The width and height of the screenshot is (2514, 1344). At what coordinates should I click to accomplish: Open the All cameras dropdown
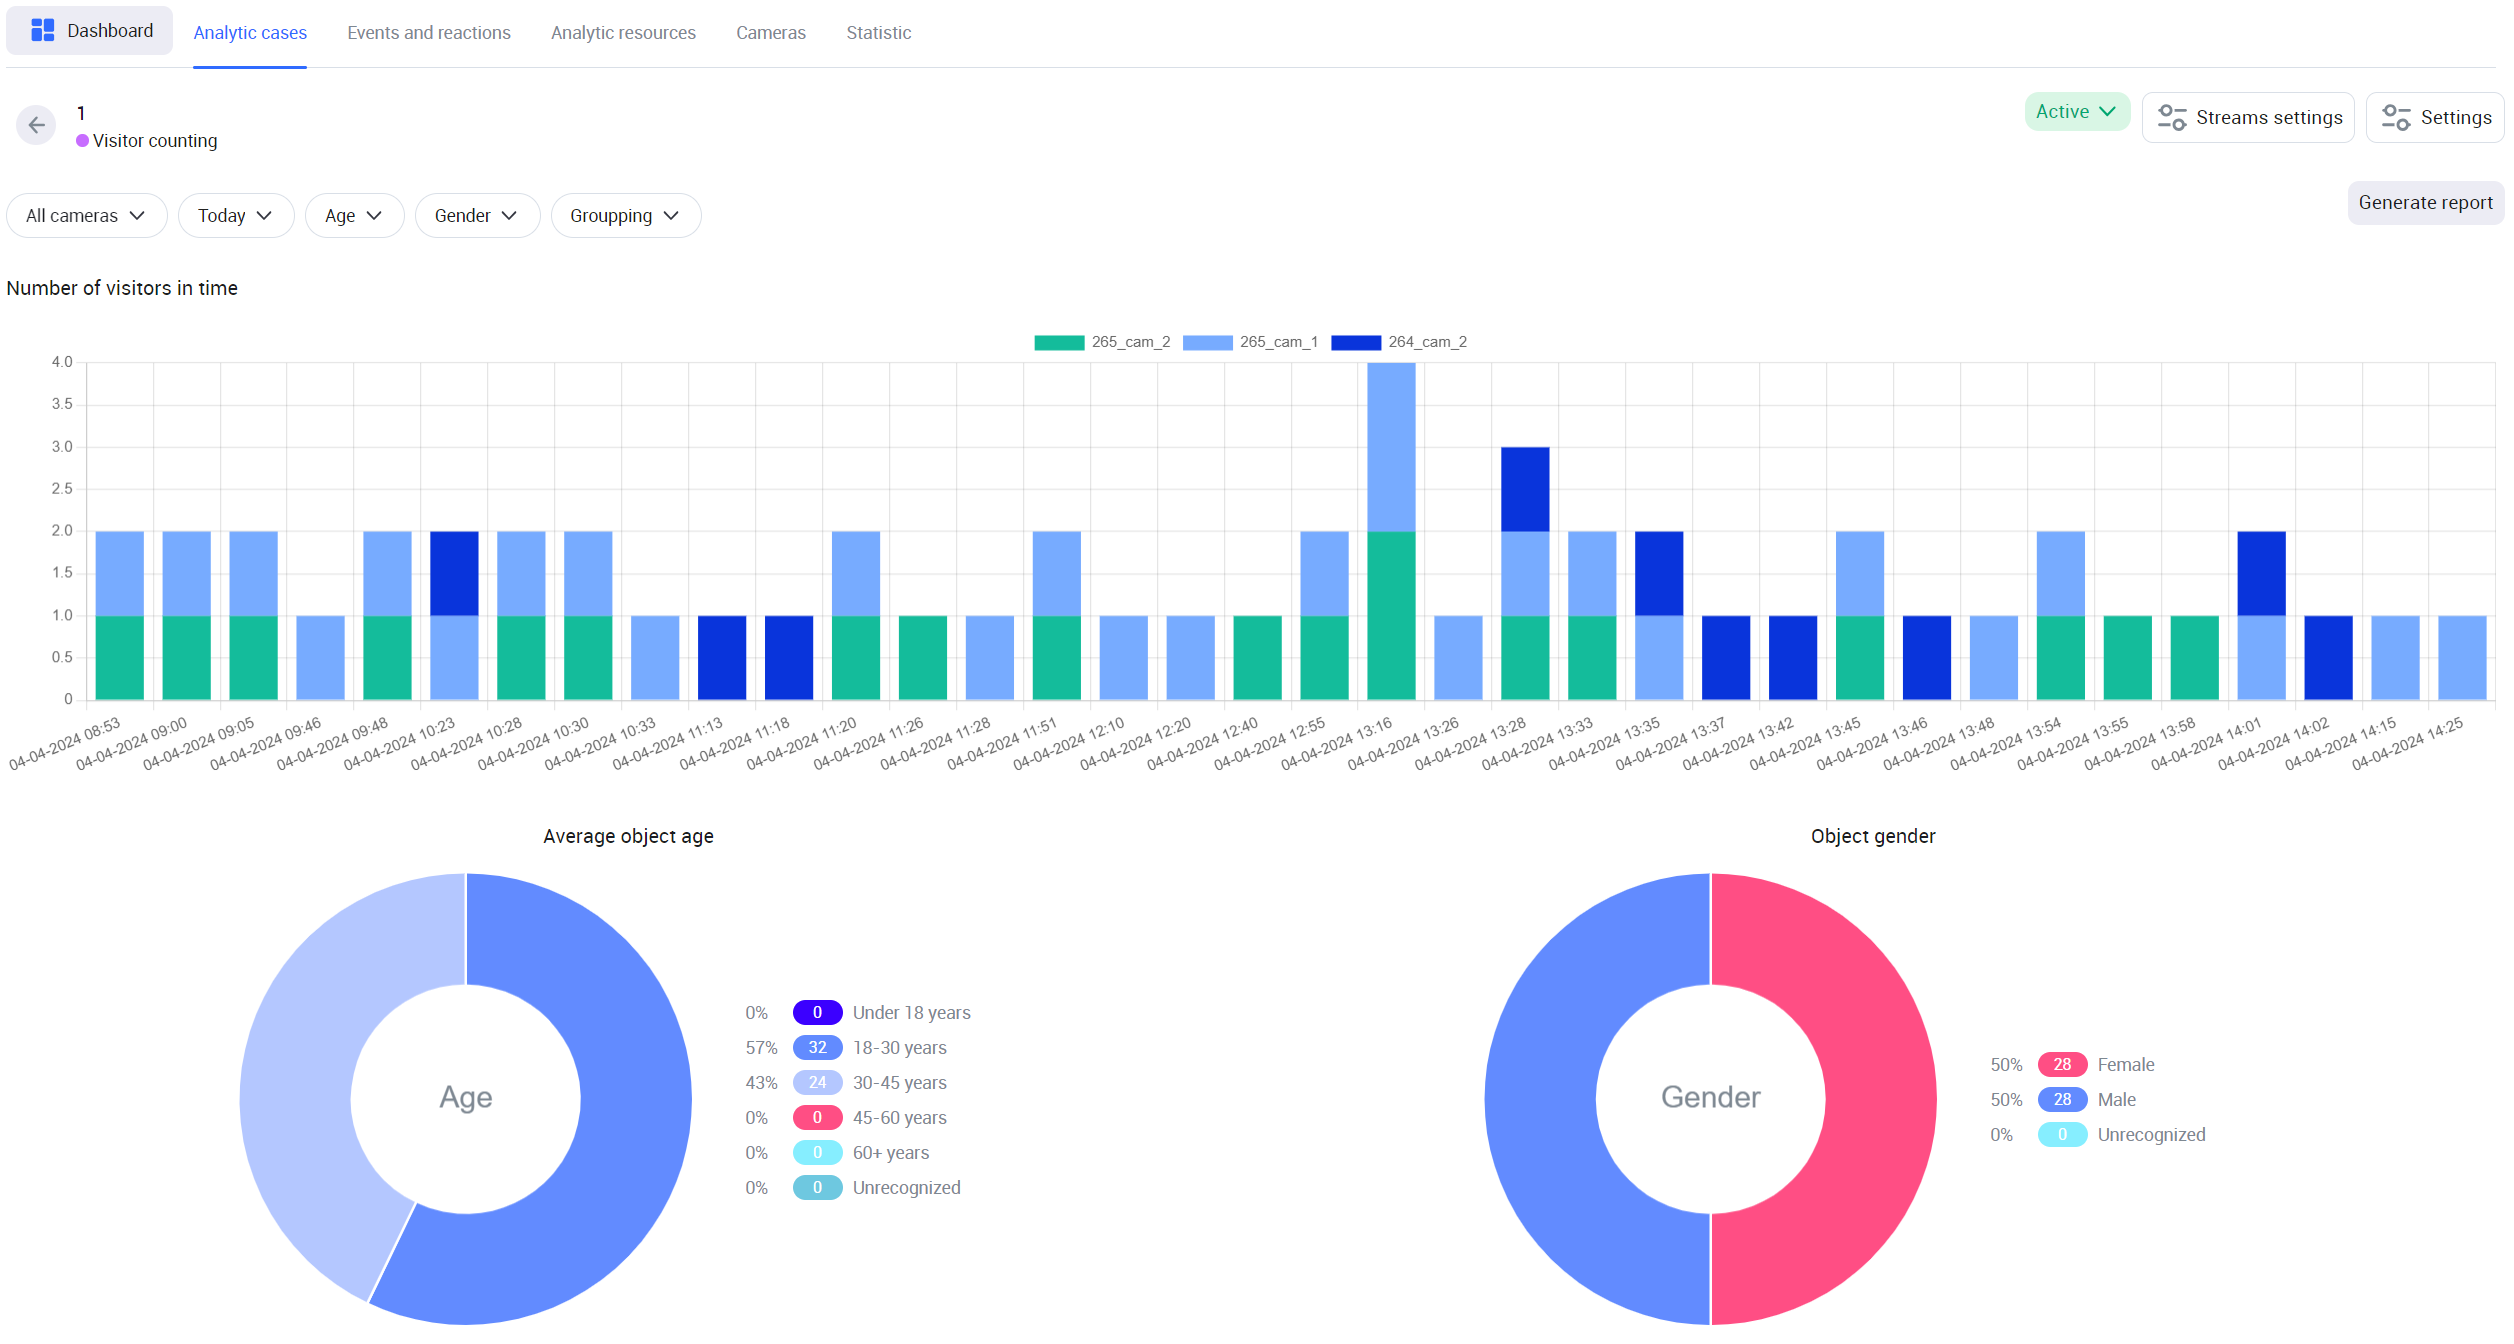tap(86, 216)
